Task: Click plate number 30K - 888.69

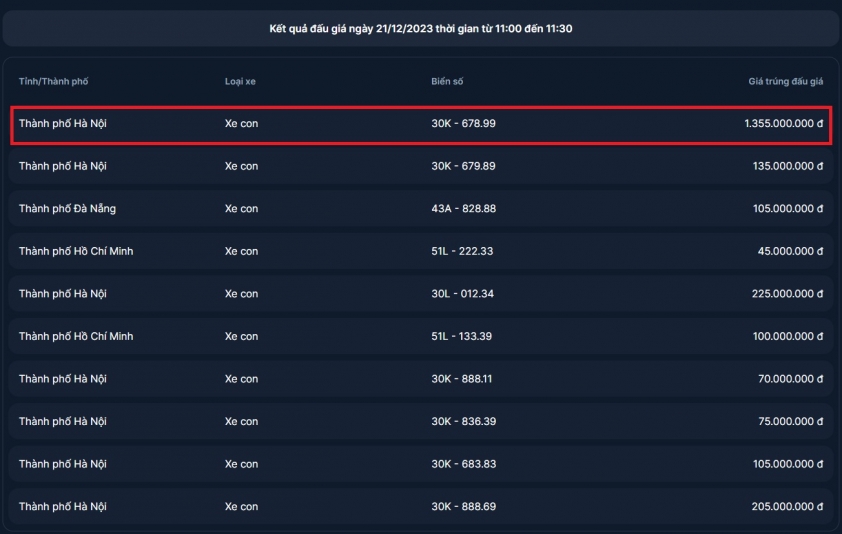Action: 464,507
